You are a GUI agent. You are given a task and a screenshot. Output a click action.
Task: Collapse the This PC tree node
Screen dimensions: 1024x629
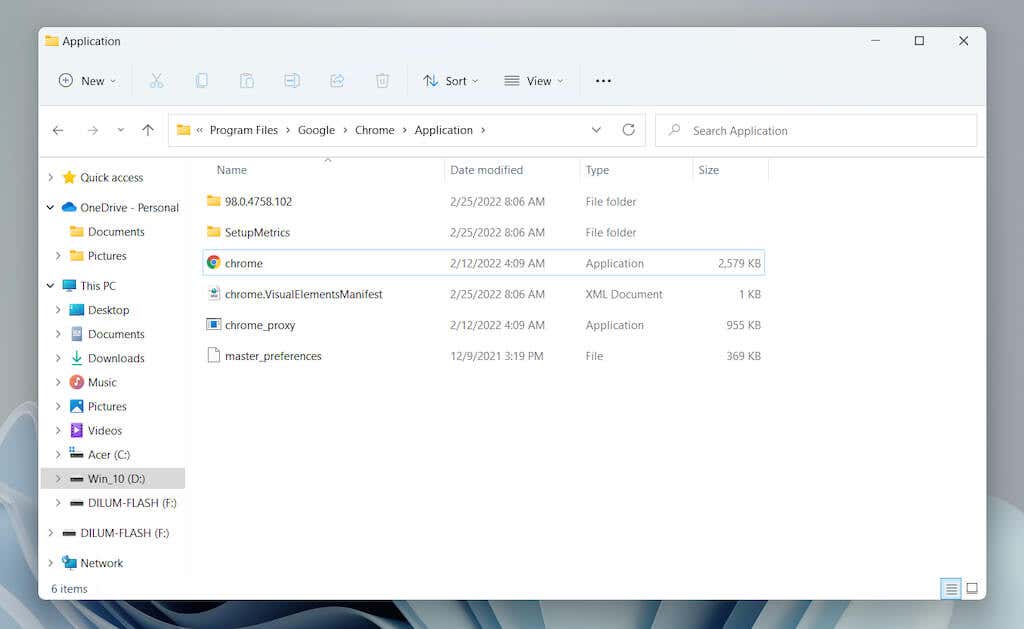click(x=51, y=286)
